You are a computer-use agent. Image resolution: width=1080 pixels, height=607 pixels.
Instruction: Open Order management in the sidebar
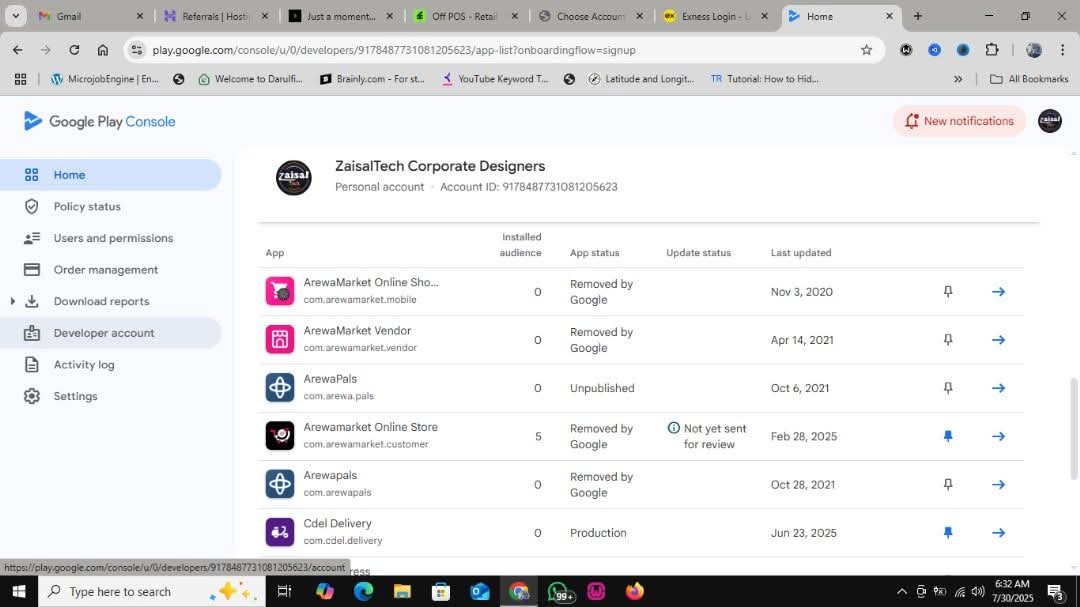[105, 269]
